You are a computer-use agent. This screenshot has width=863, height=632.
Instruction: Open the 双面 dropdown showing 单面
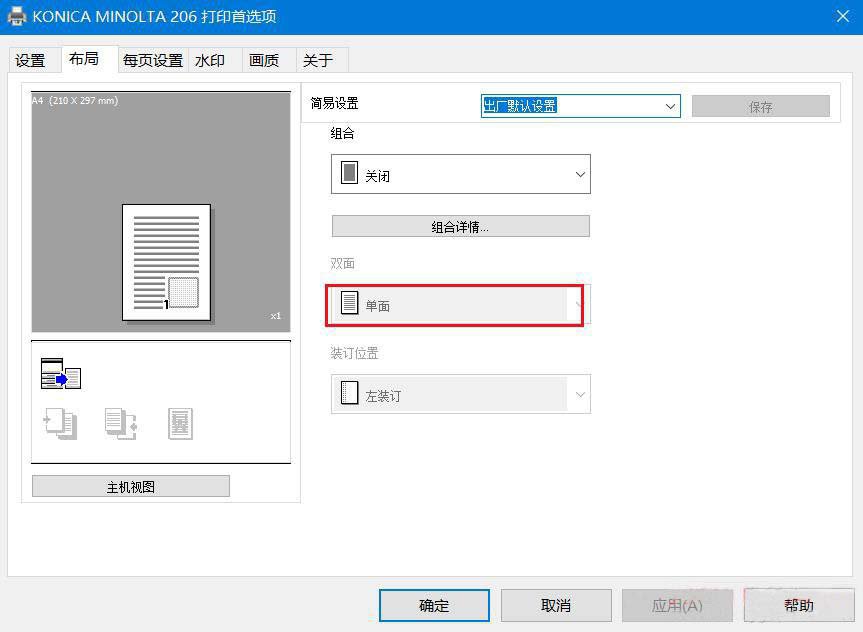click(461, 304)
